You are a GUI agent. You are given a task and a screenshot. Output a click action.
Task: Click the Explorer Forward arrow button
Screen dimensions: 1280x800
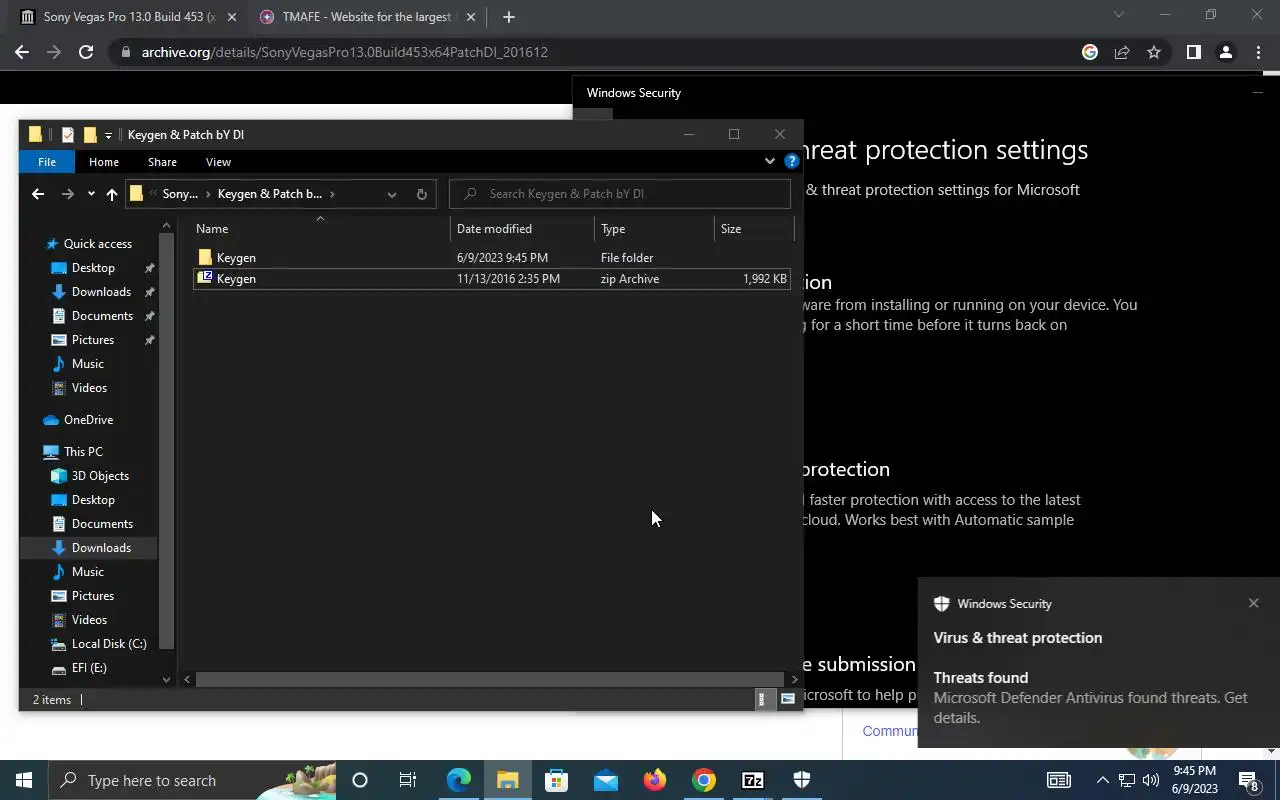(x=67, y=194)
